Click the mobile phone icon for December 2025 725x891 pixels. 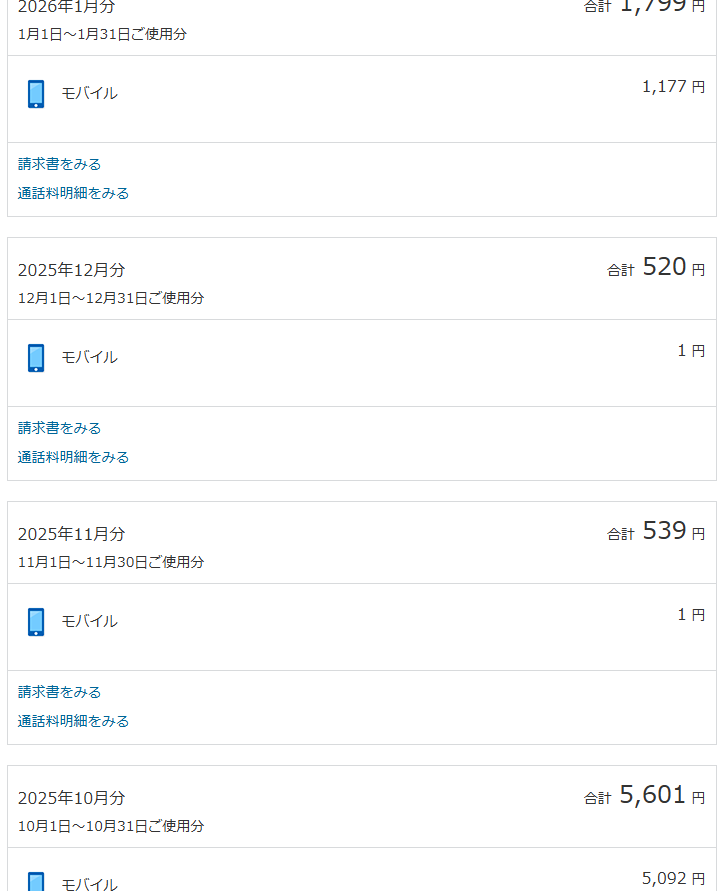[x=36, y=358]
